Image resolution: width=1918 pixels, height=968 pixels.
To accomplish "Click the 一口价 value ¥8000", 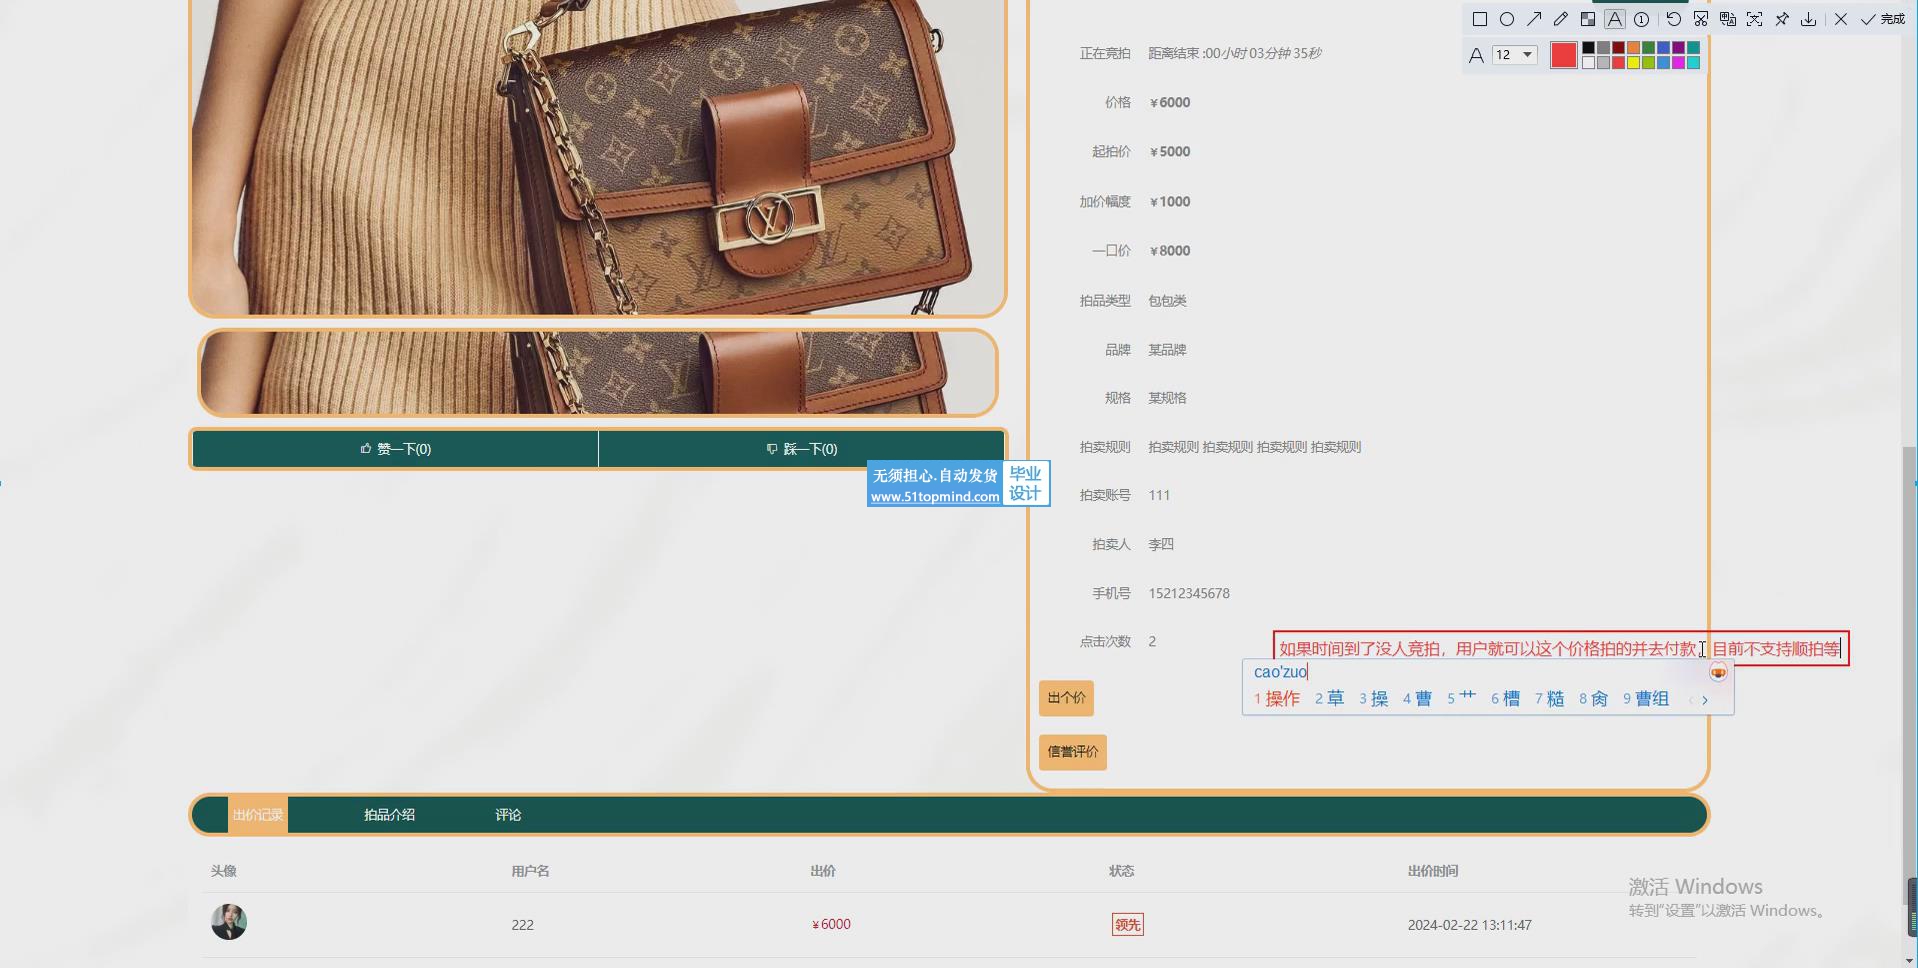I will pyautogui.click(x=1170, y=251).
